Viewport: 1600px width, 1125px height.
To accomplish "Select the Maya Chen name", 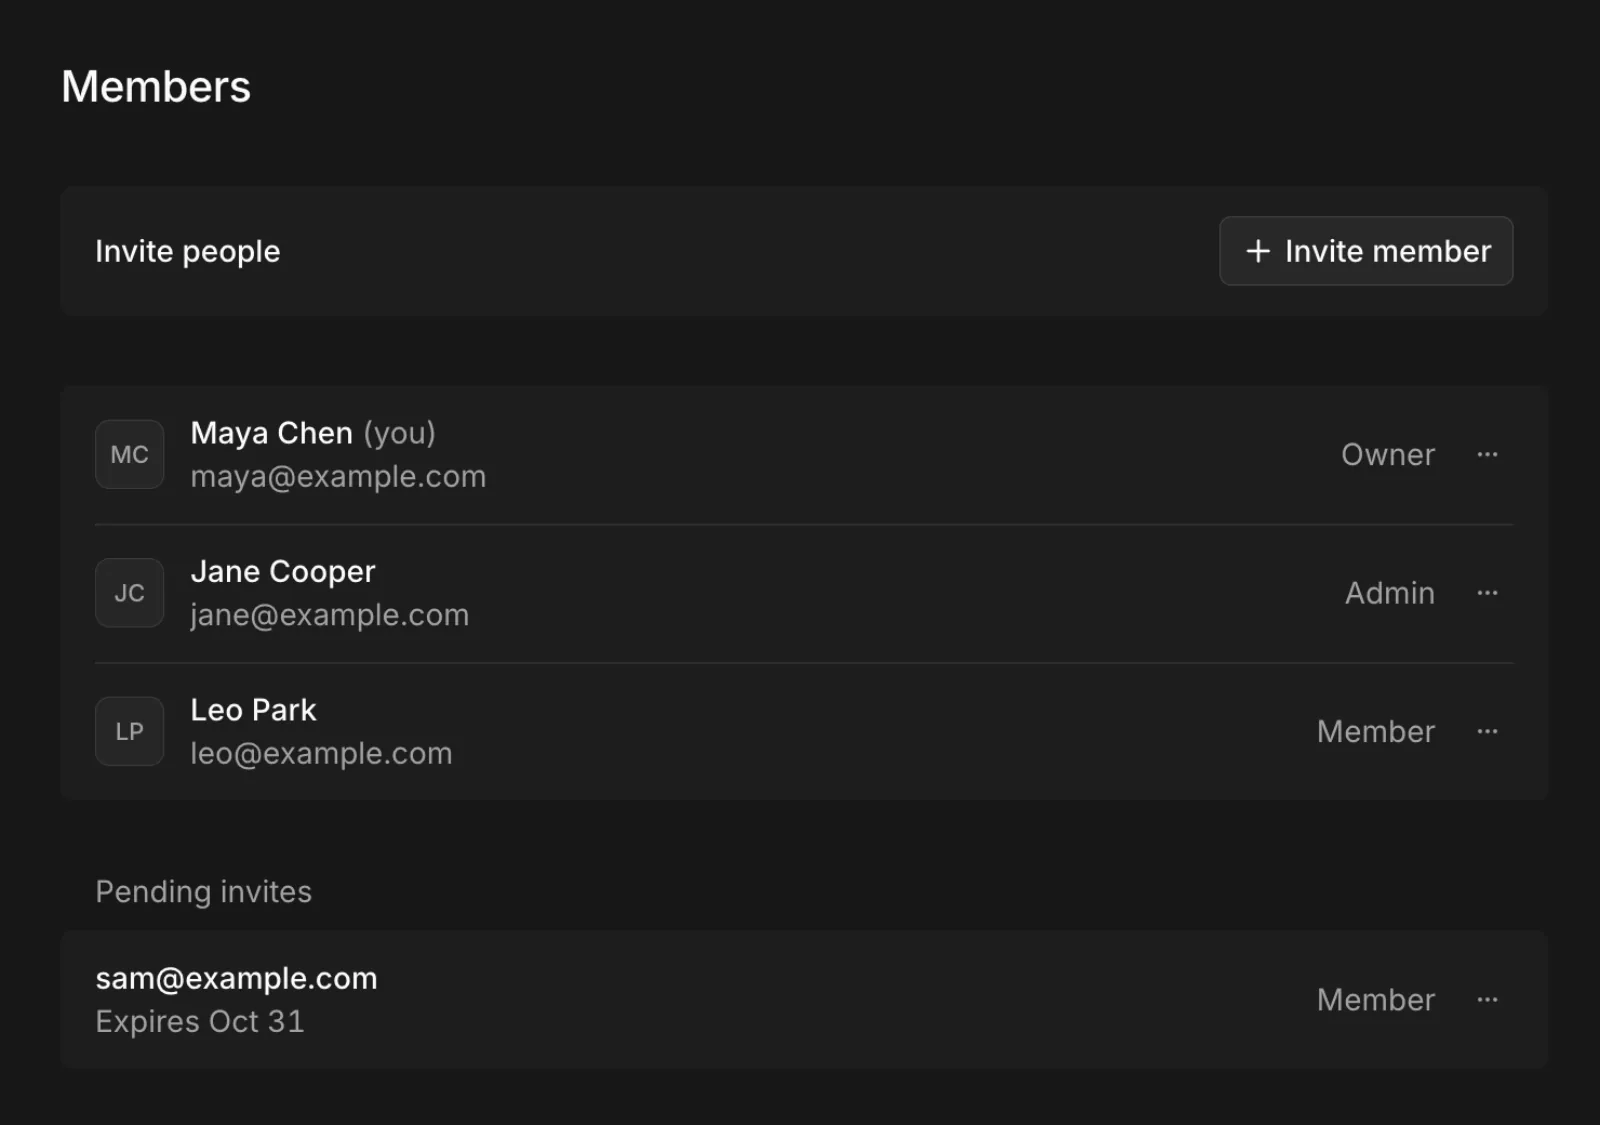I will [x=272, y=433].
